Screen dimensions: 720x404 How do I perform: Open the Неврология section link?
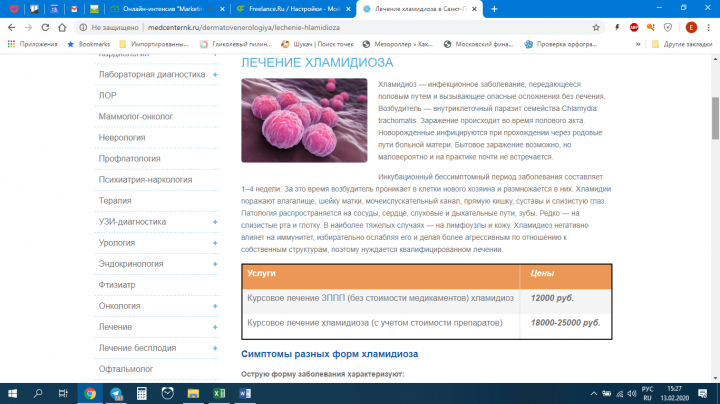pyautogui.click(x=122, y=138)
